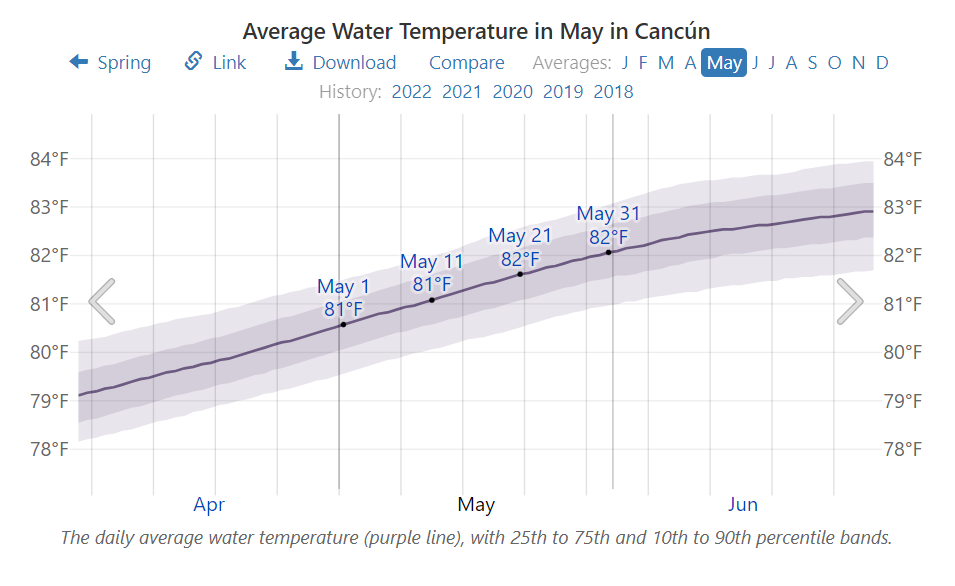This screenshot has height=586, width=955.
Task: Click the download arrow icon
Action: click(293, 62)
